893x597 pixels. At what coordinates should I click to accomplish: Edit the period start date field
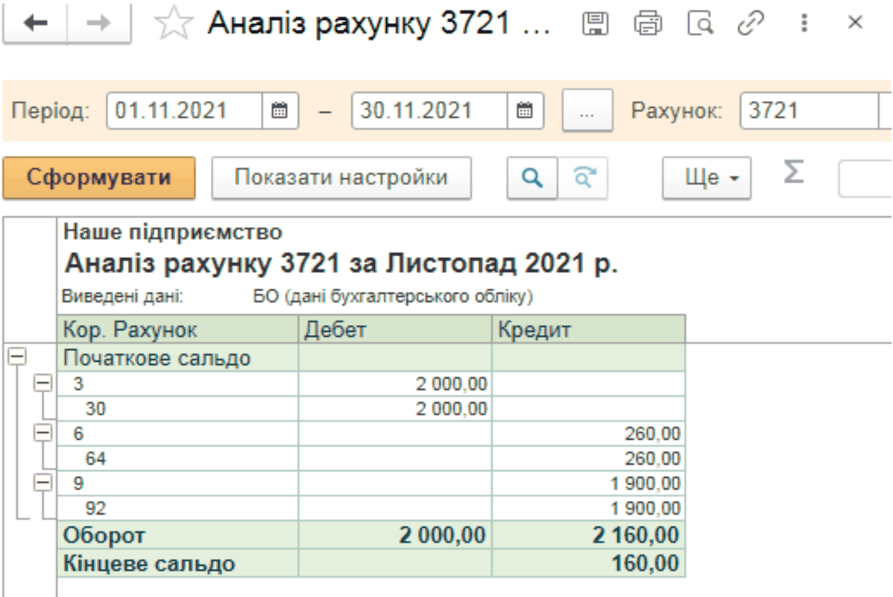tap(184, 111)
